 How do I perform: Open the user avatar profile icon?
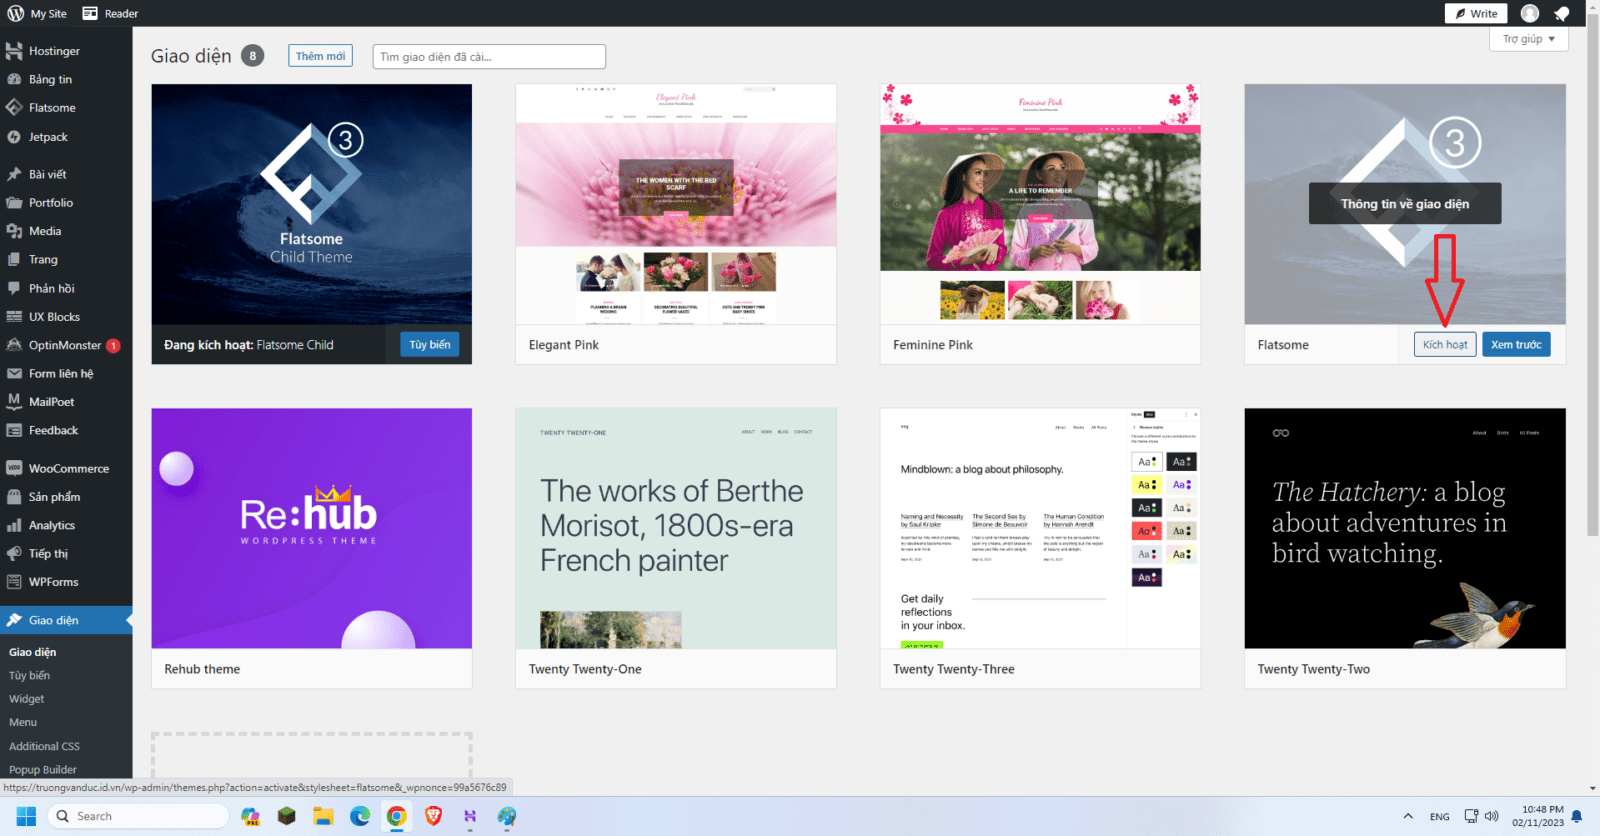(1530, 13)
